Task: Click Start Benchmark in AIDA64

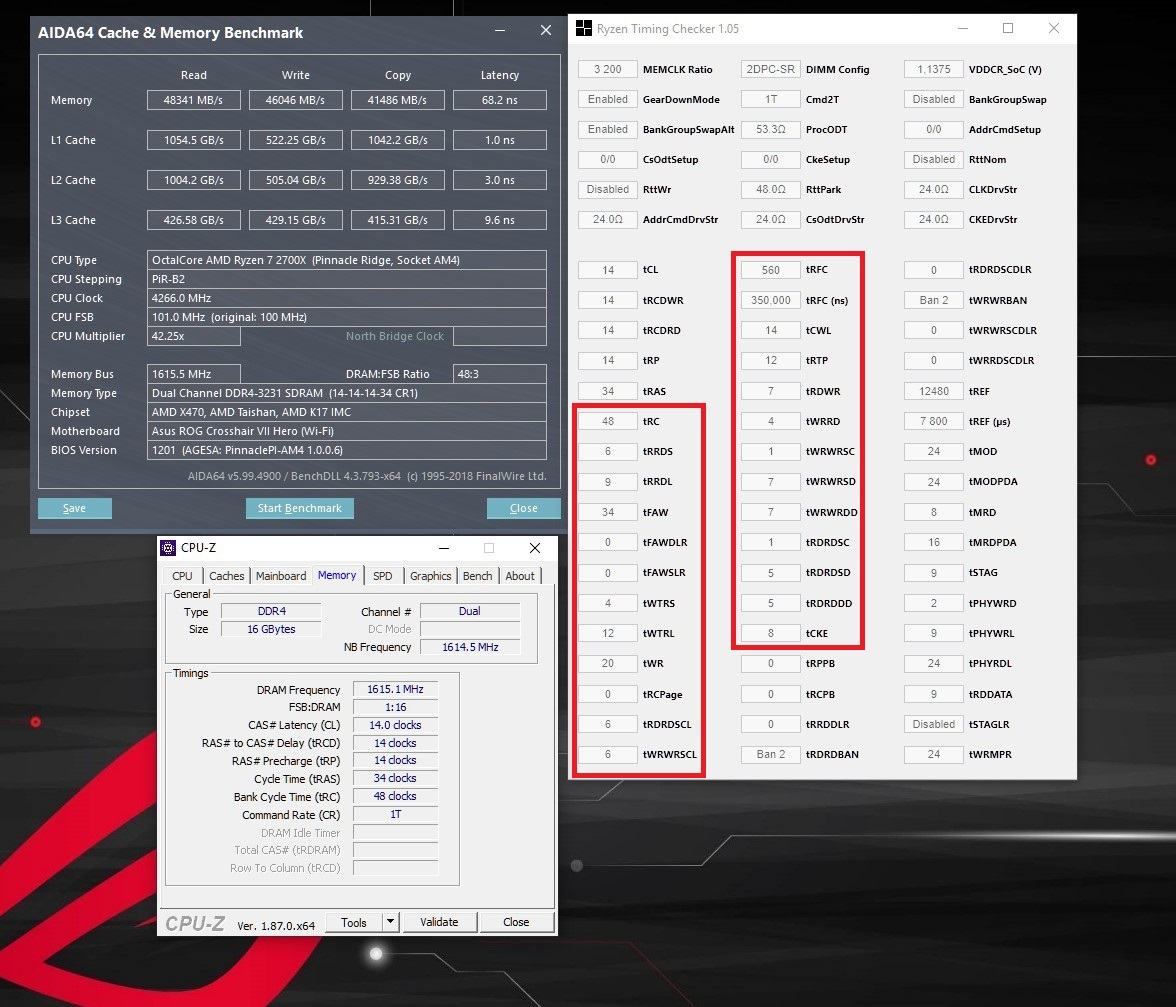Action: 300,508
